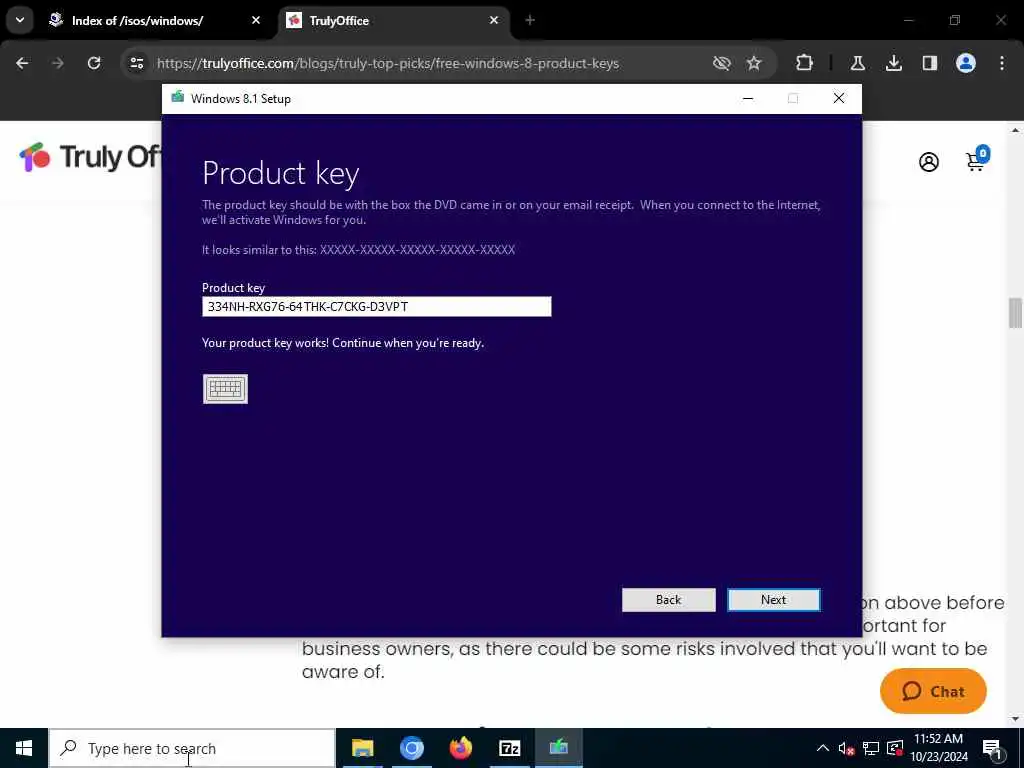Go forward in the browser
This screenshot has width=1024, height=768.
point(58,63)
